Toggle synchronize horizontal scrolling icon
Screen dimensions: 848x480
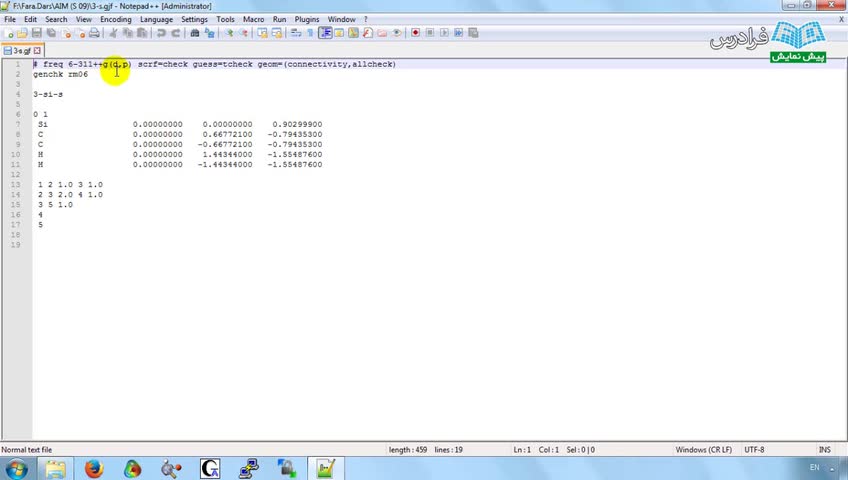coord(277,34)
